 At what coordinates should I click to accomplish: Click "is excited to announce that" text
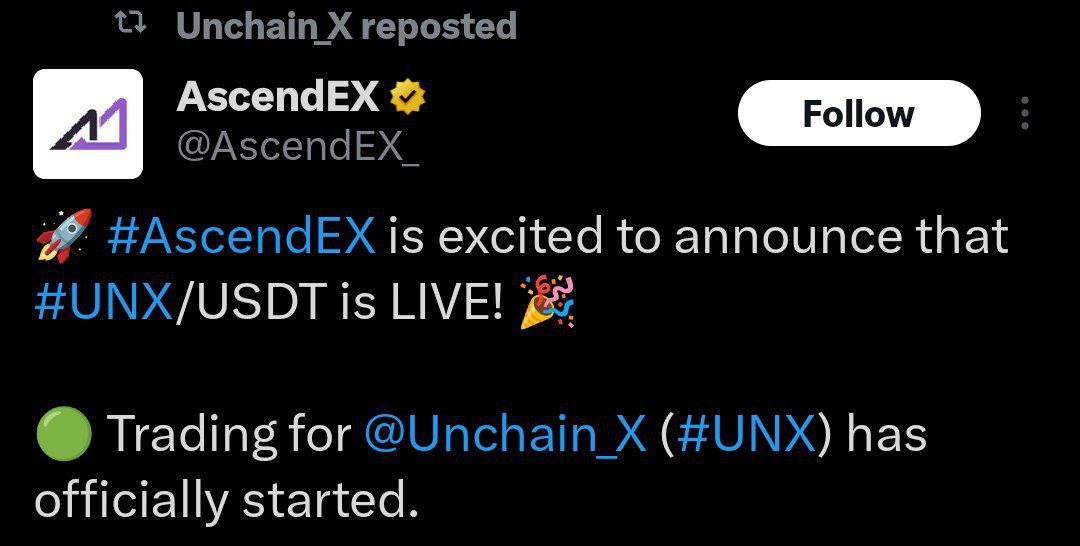[x=699, y=235]
